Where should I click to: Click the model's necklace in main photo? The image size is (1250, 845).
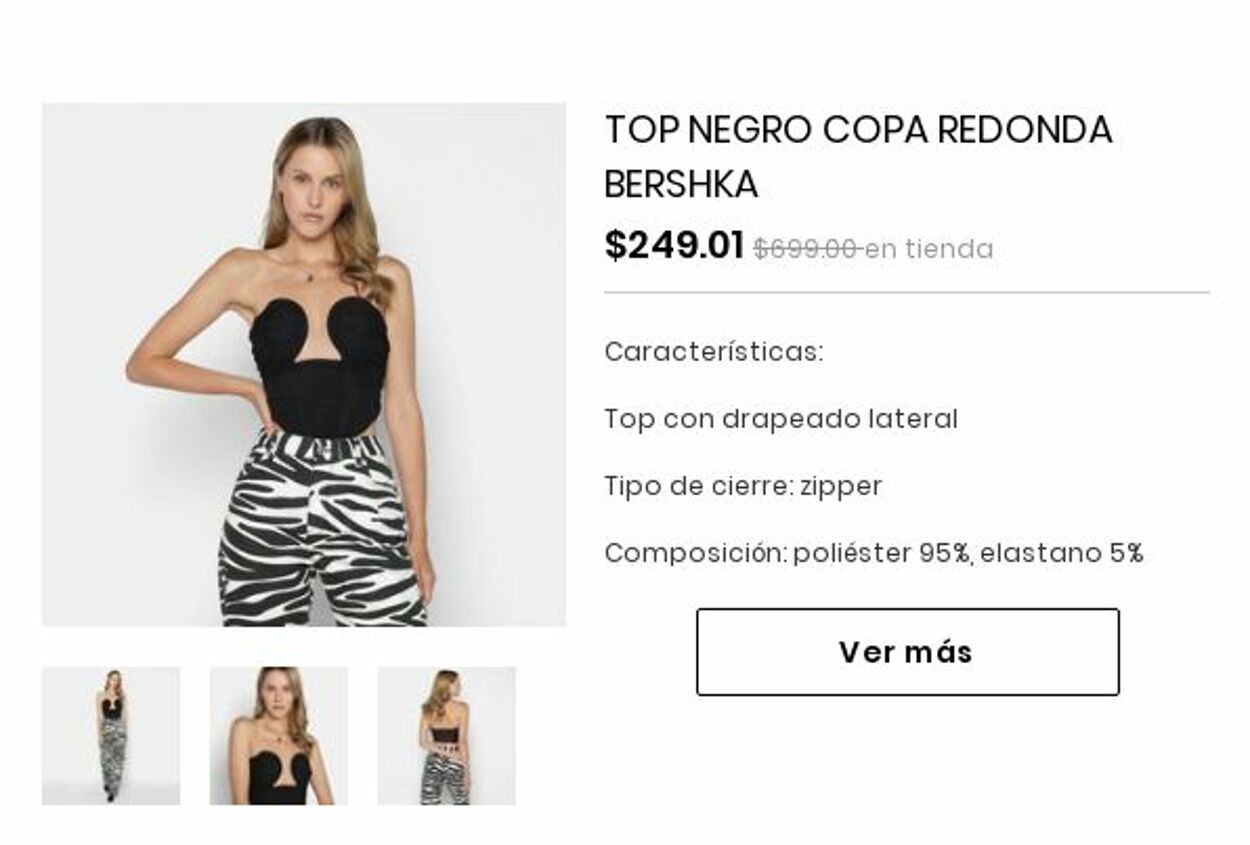click(x=311, y=274)
